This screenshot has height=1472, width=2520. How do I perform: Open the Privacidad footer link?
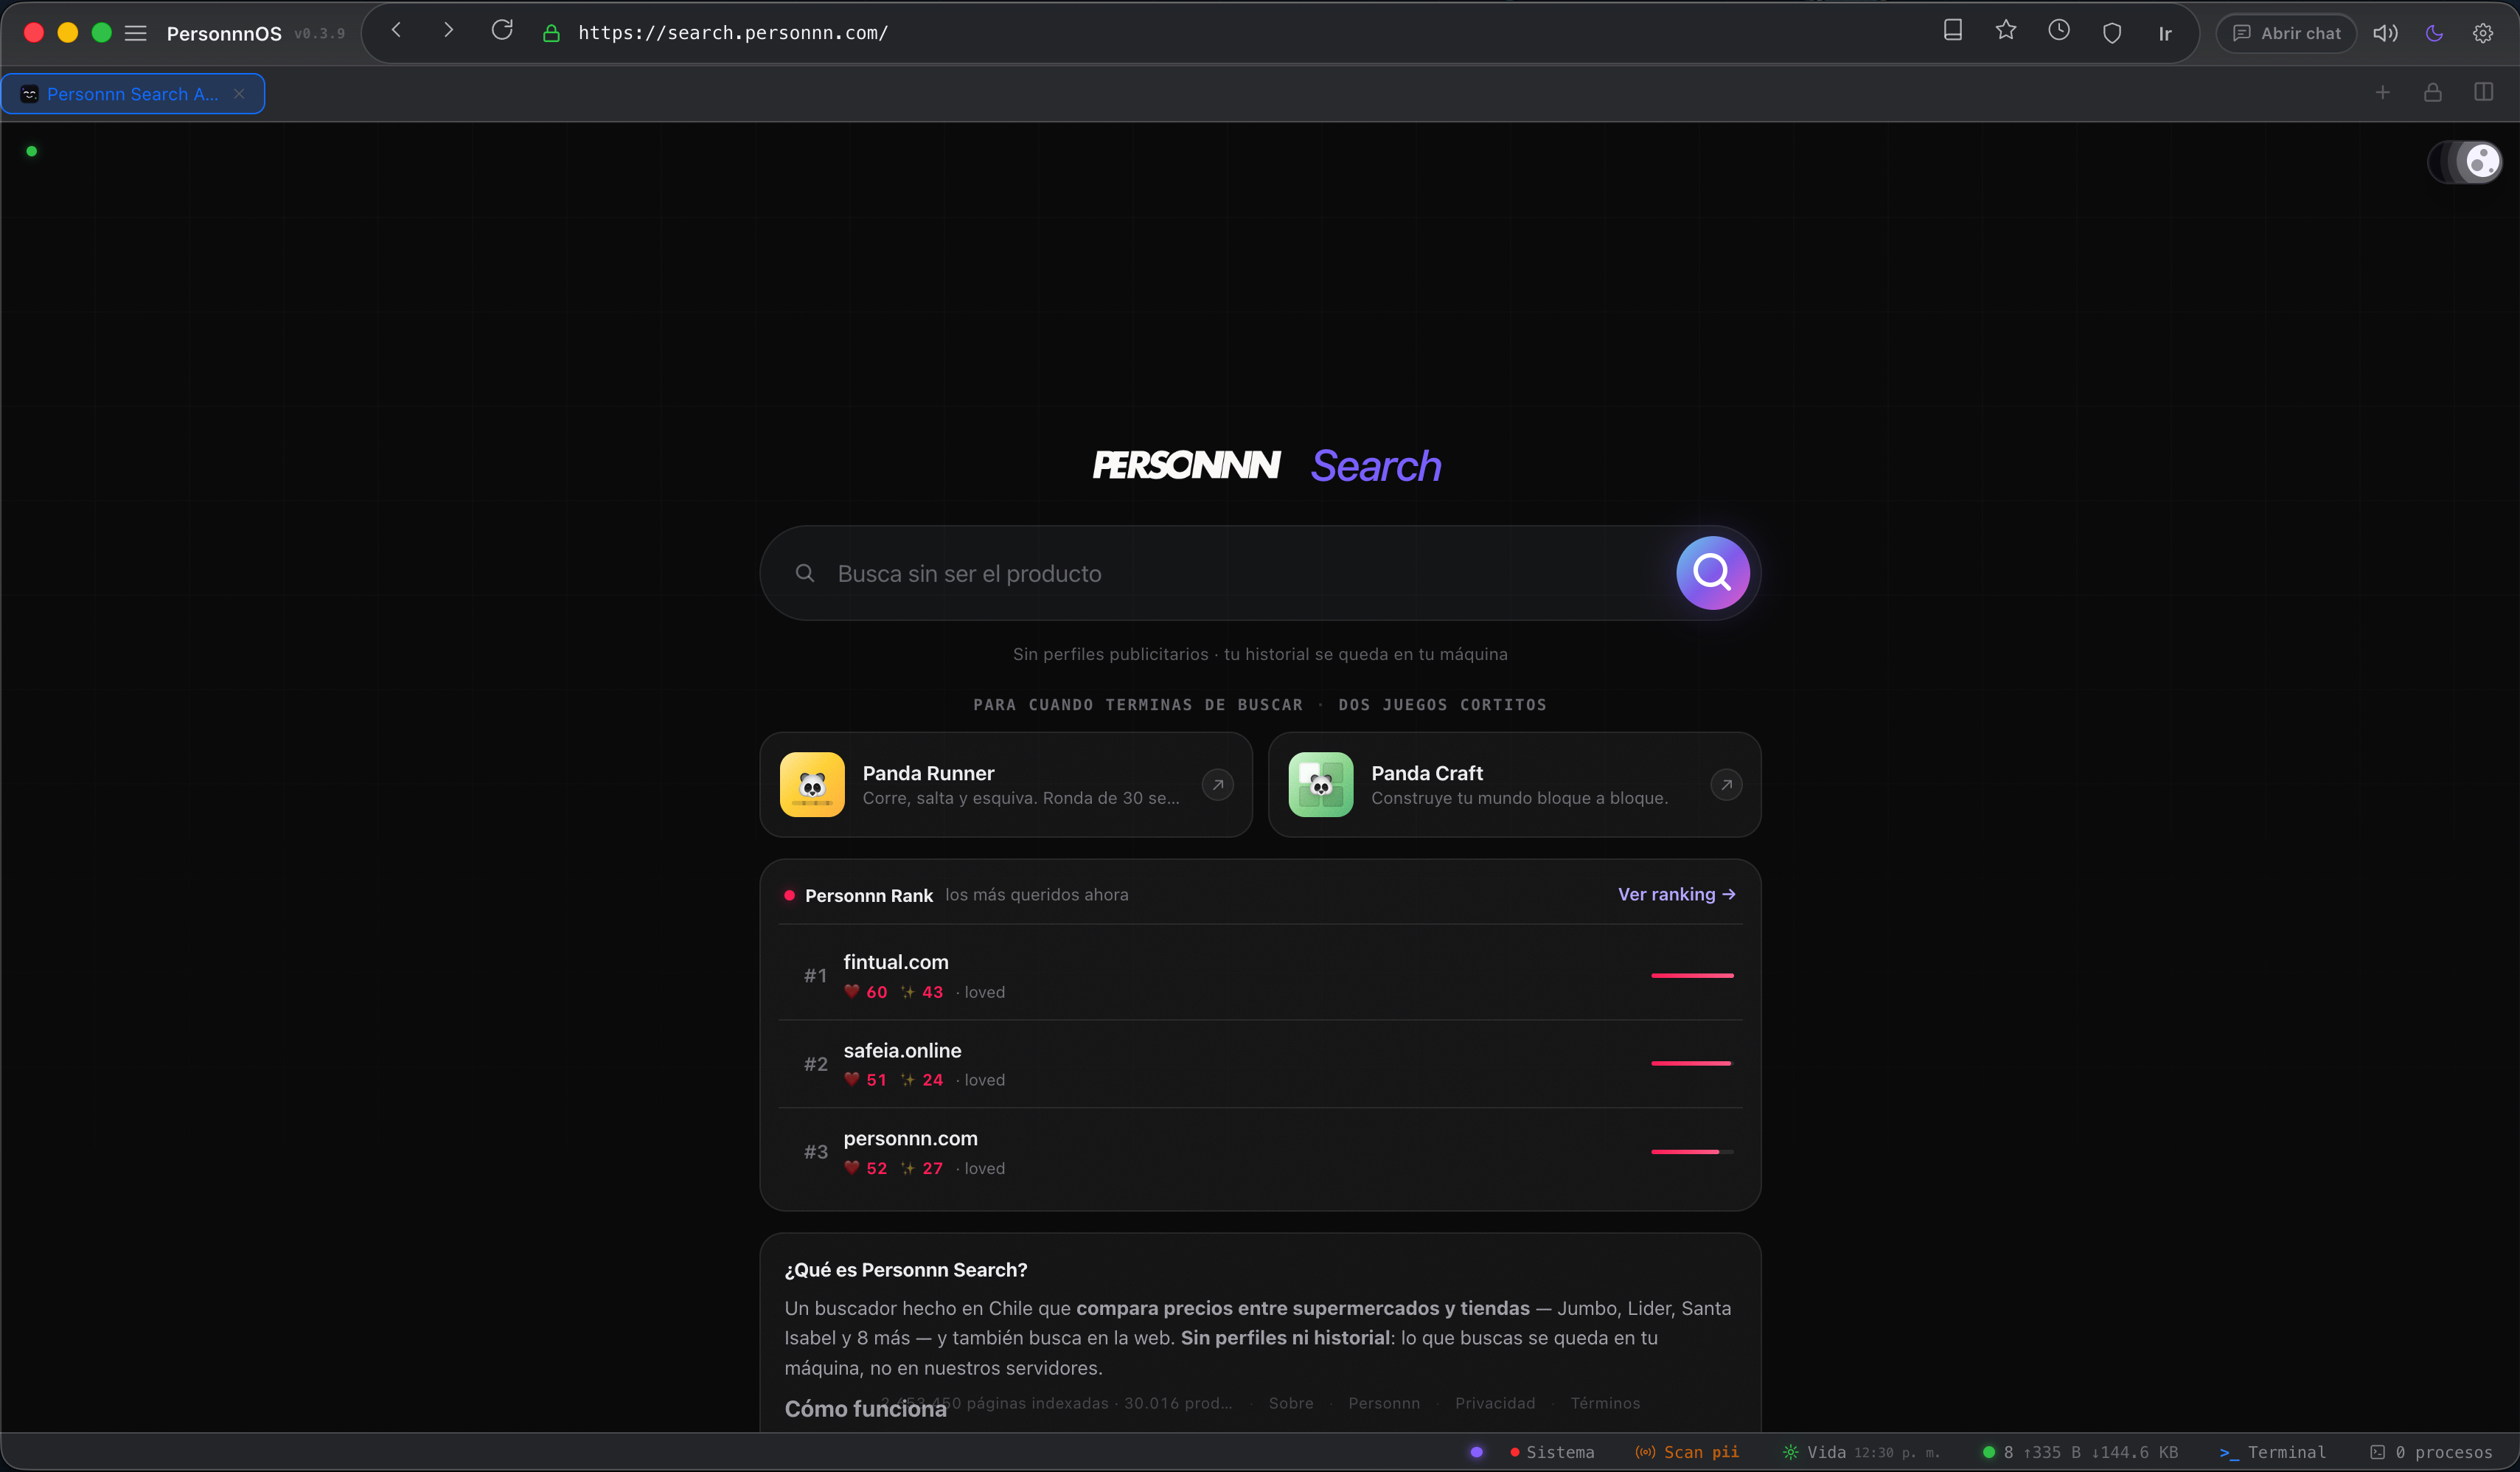tap(1495, 1403)
